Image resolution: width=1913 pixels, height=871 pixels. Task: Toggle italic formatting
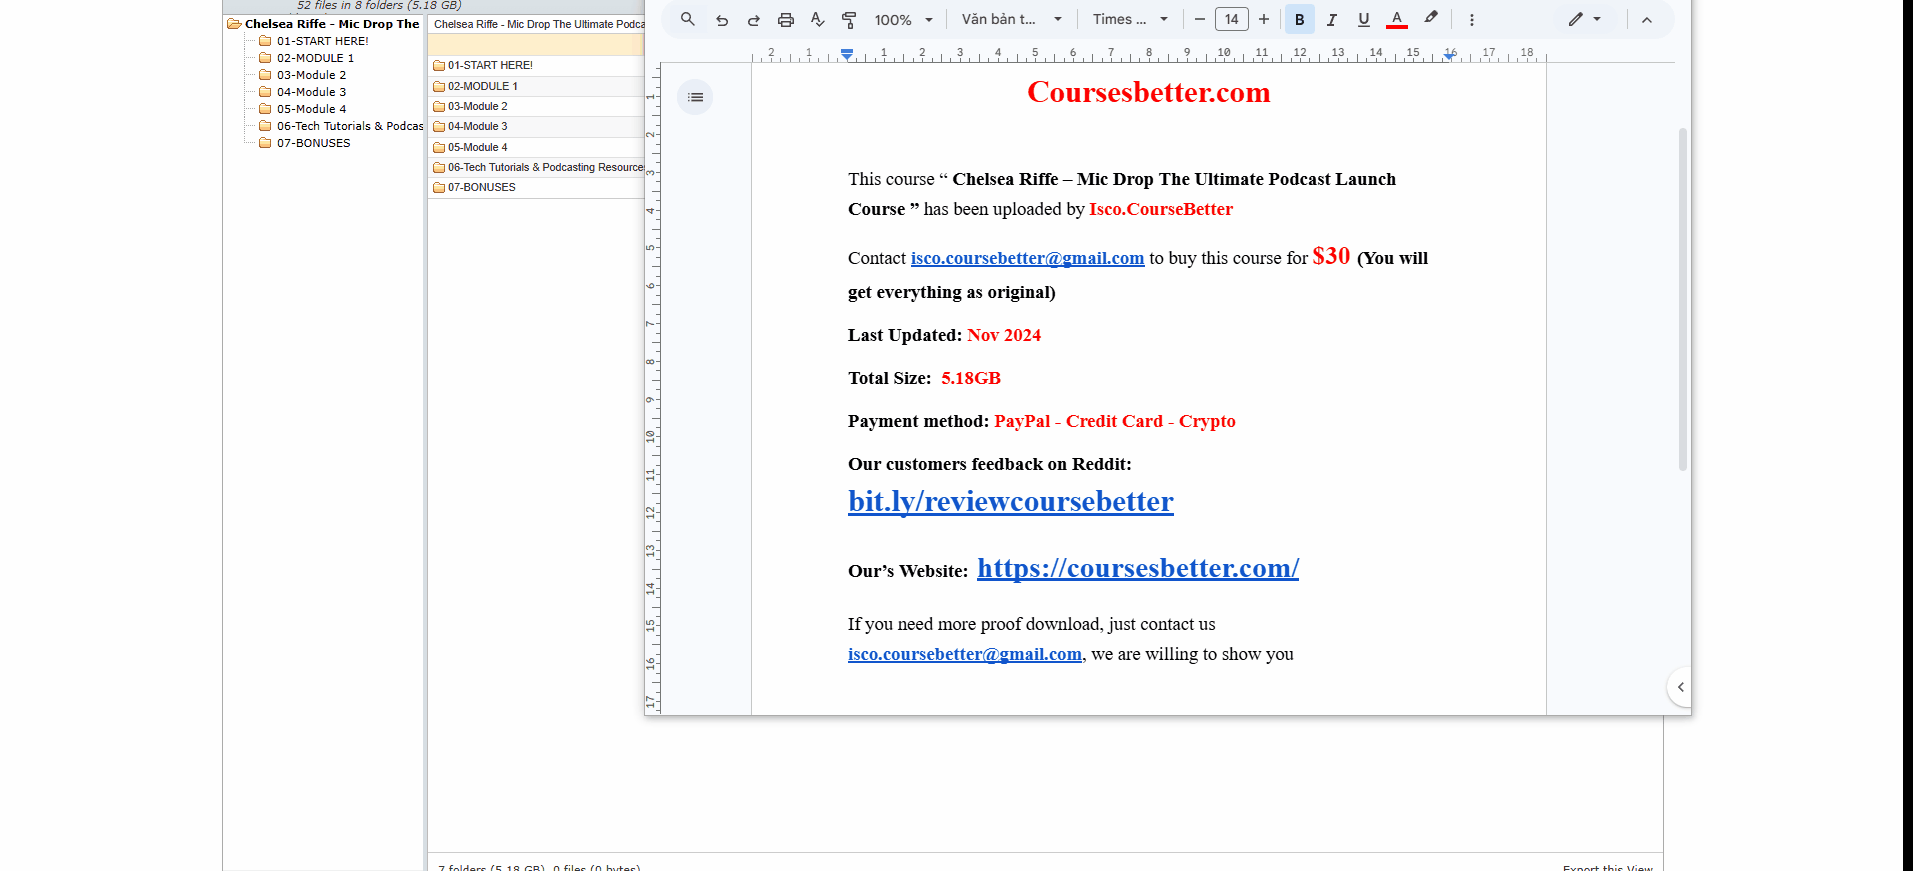pos(1331,20)
